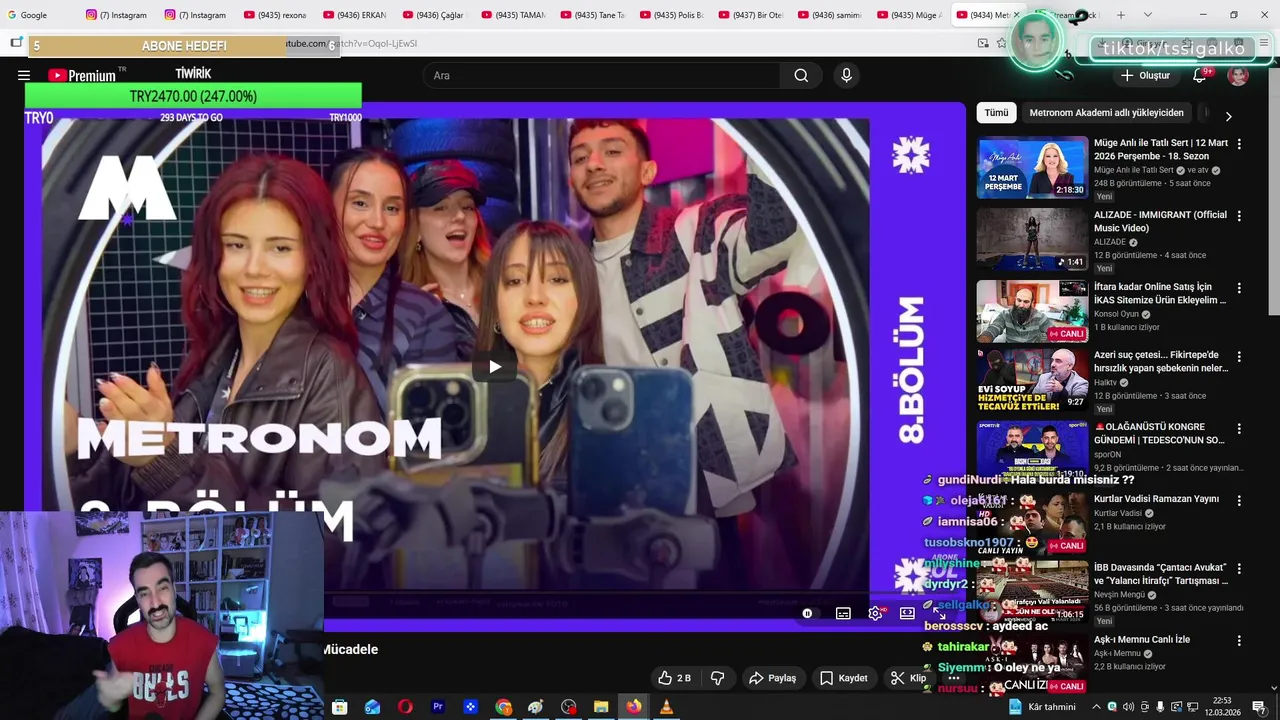Open Kurtlar Vadisi Ramazan Yayını title
Viewport: 1280px width, 720px height.
[1156, 499]
